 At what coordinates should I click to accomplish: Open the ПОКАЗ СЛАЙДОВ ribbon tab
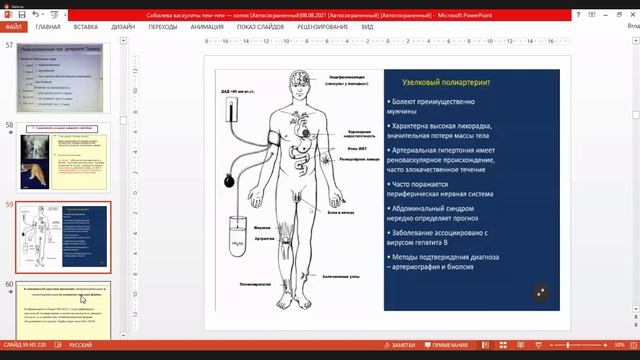pos(260,27)
